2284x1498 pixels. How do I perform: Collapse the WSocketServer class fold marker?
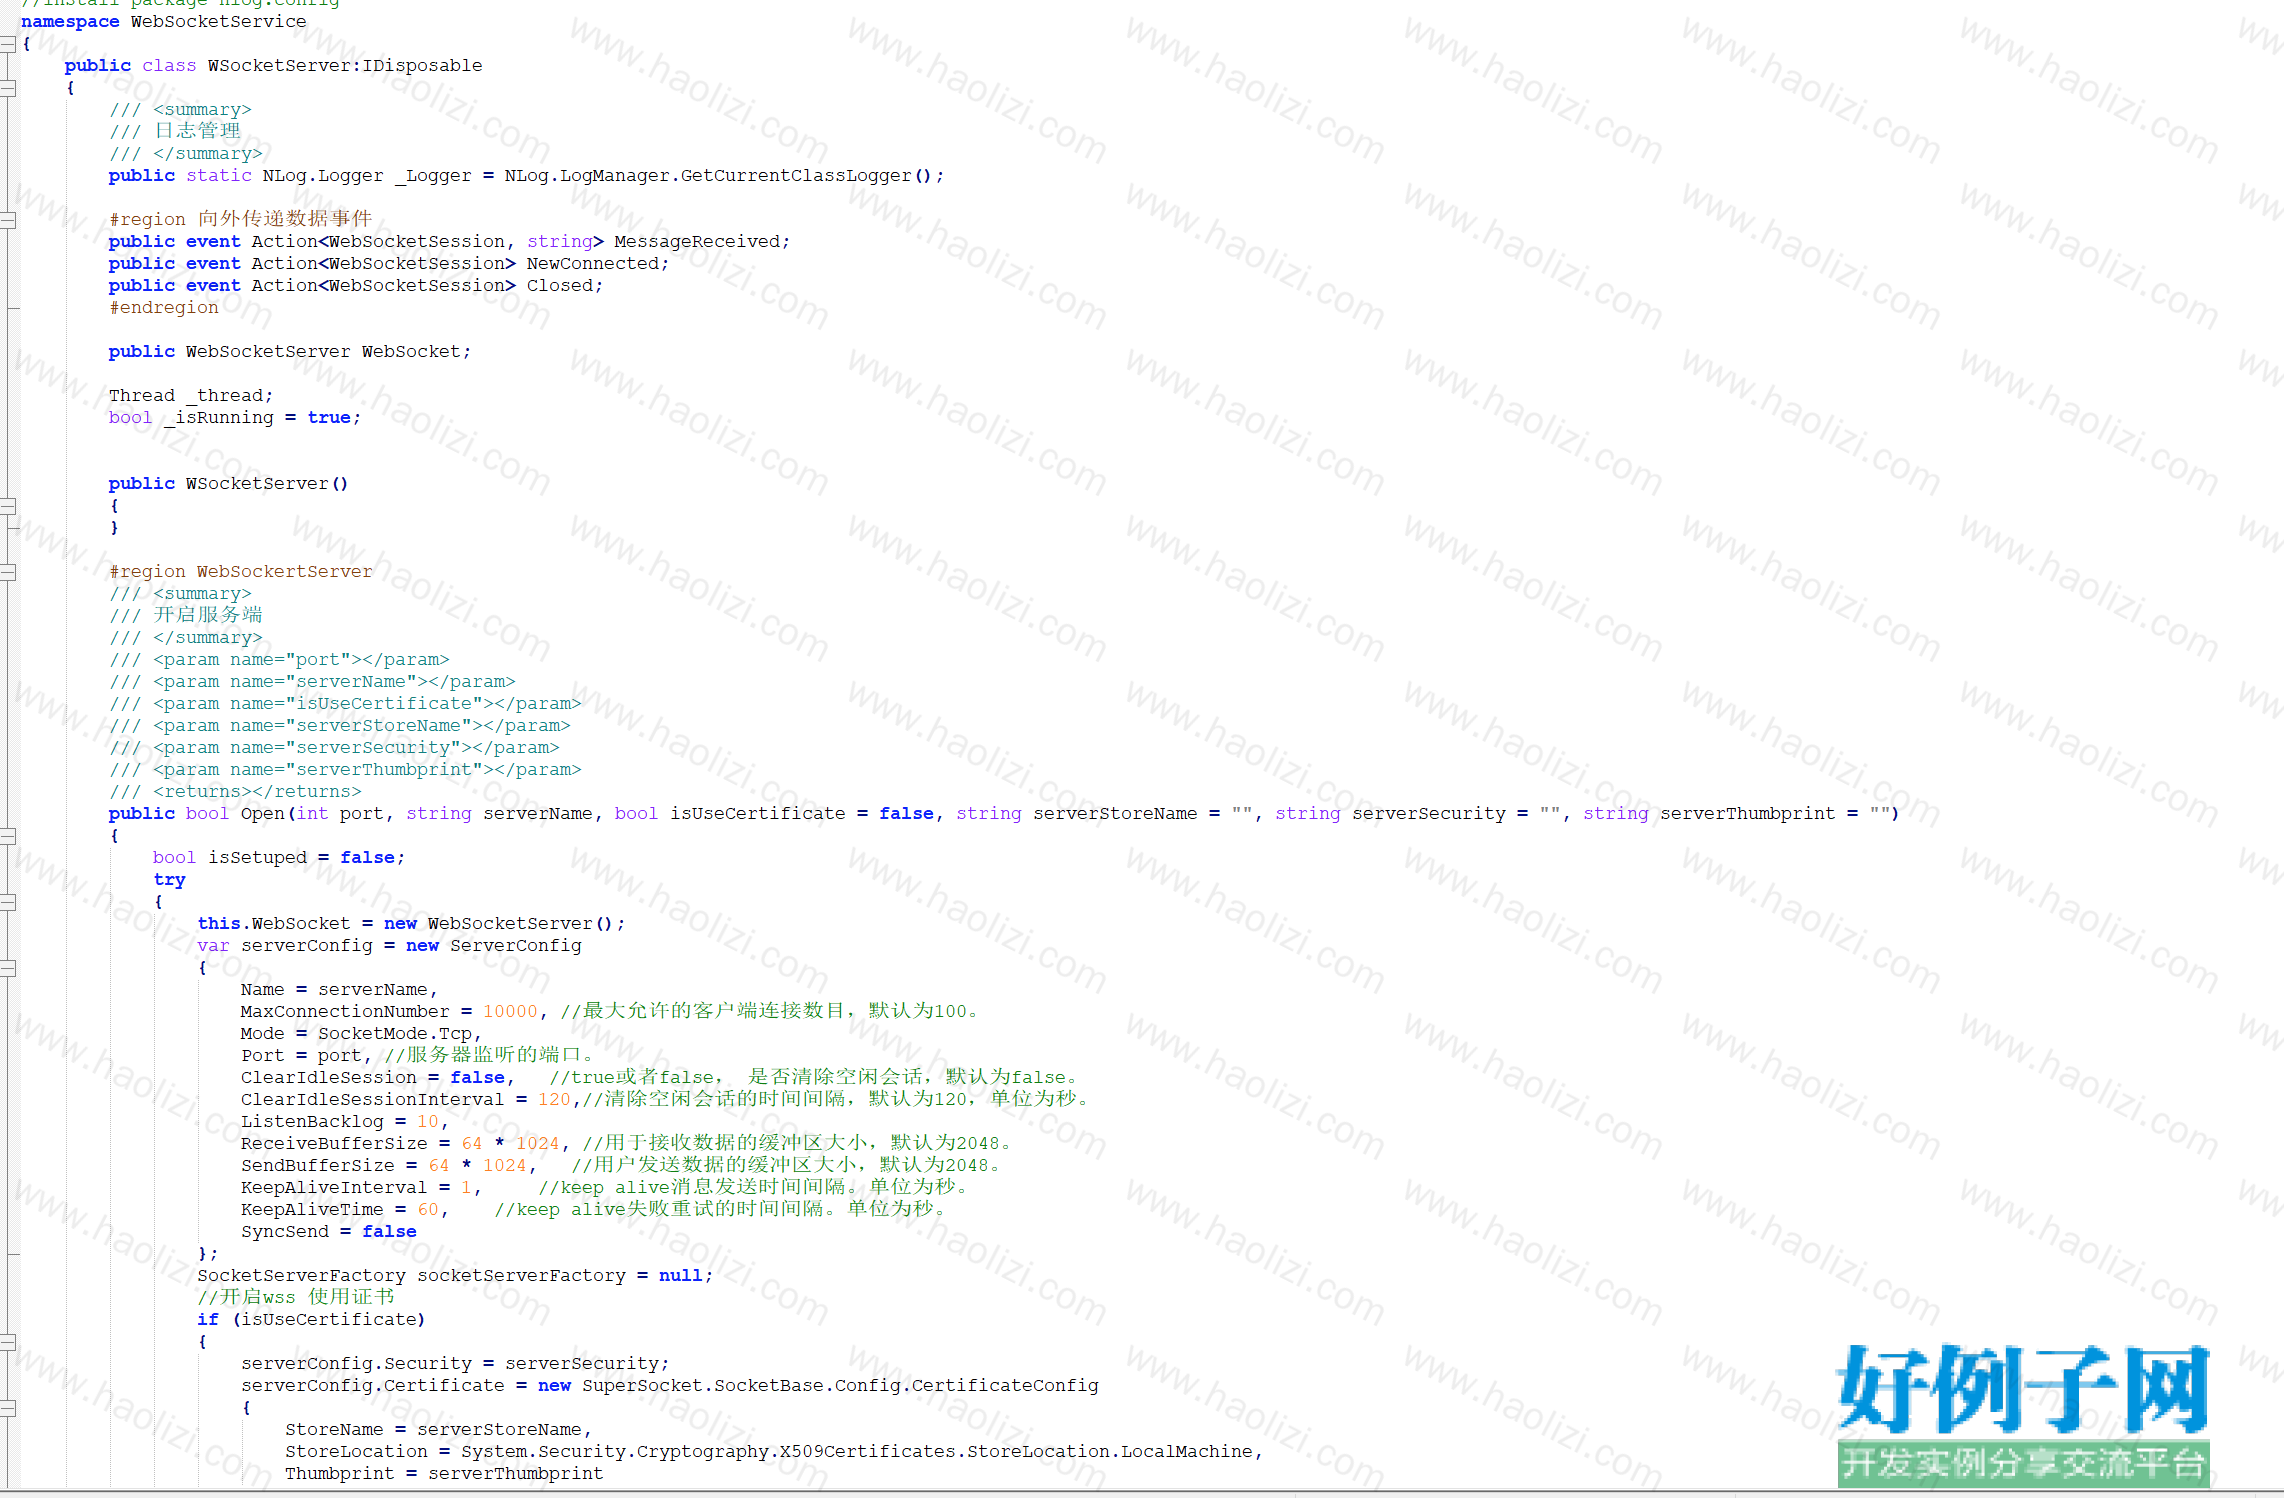tap(8, 88)
